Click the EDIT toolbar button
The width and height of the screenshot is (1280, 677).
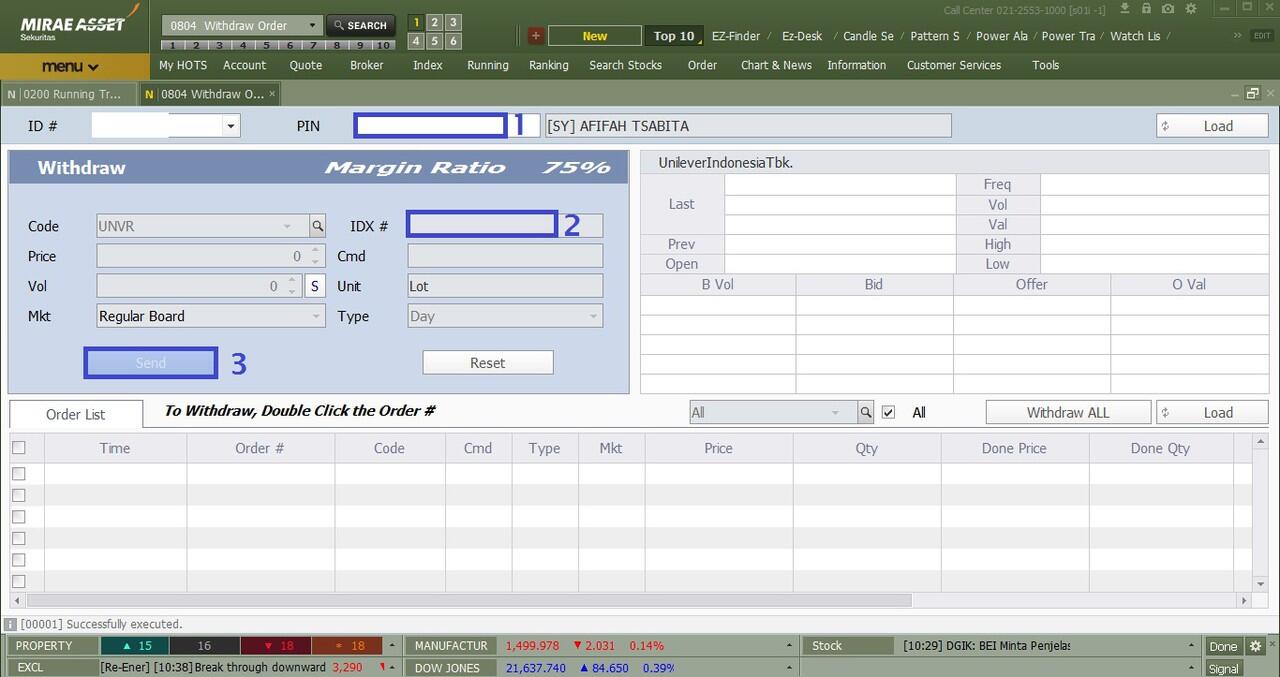(1263, 35)
